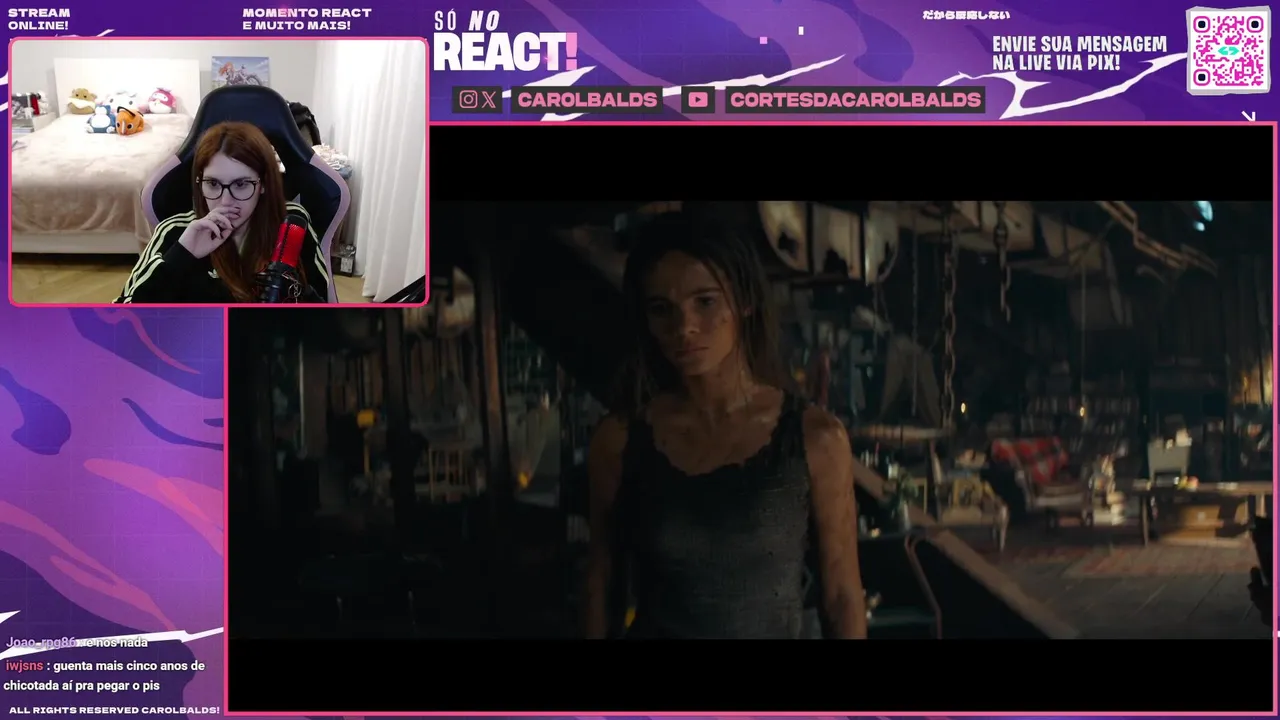Viewport: 1280px width, 720px height.
Task: Click the 'ENVIE SUA MENSAGEM NA LIVE VIA PIX!' text
Action: 1079,54
